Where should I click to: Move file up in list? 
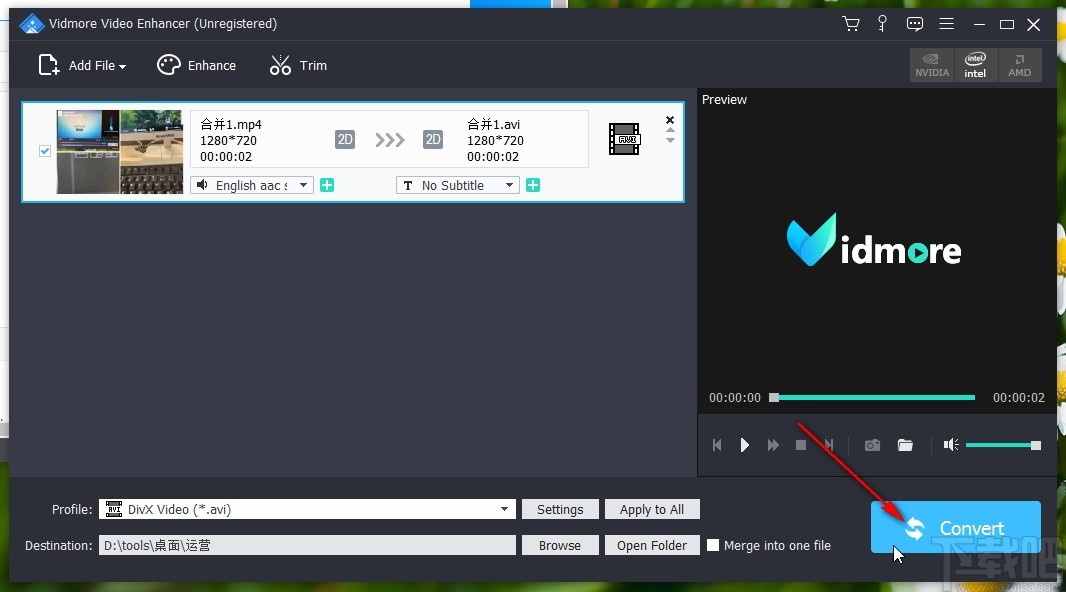tap(670, 130)
